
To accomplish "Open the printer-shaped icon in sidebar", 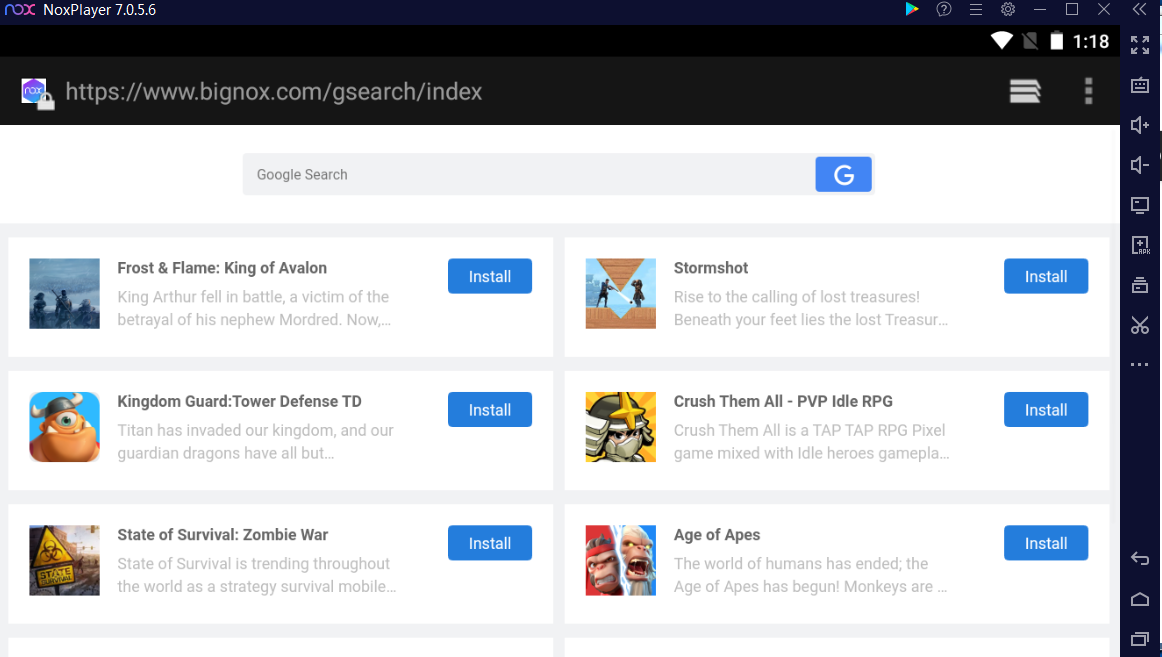I will pyautogui.click(x=1140, y=284).
